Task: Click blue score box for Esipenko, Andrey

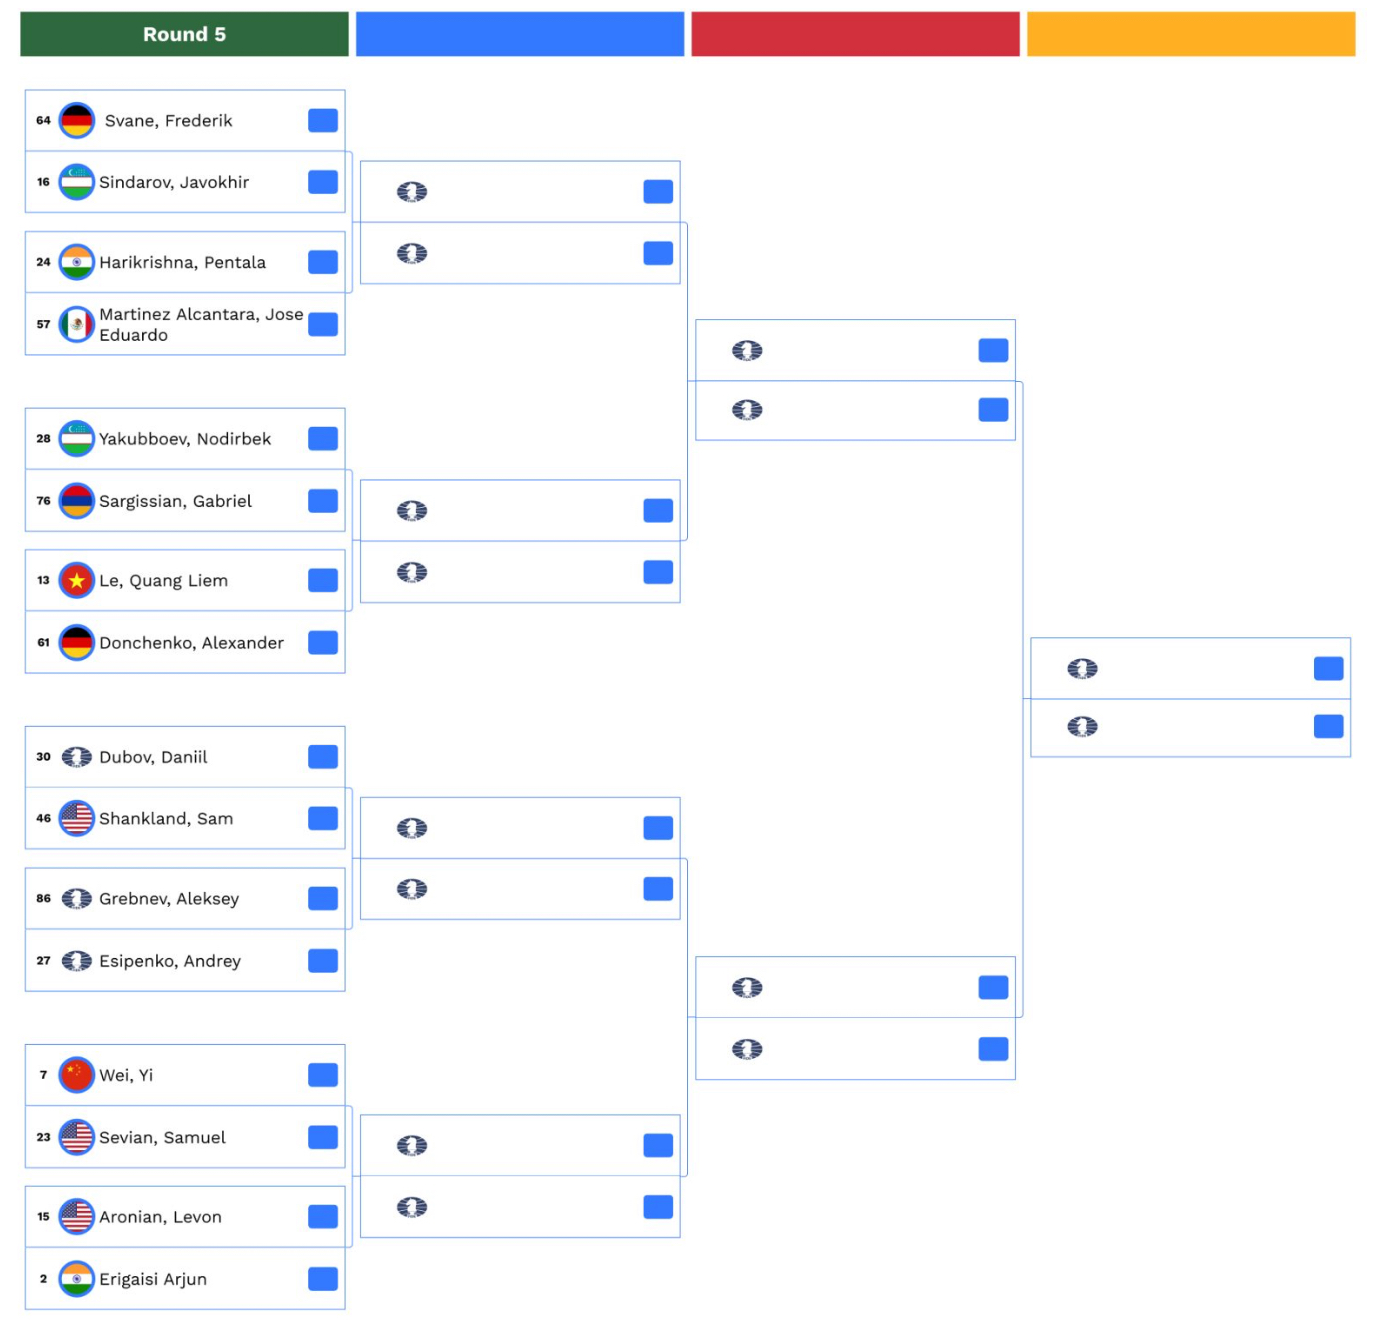Action: coord(323,961)
